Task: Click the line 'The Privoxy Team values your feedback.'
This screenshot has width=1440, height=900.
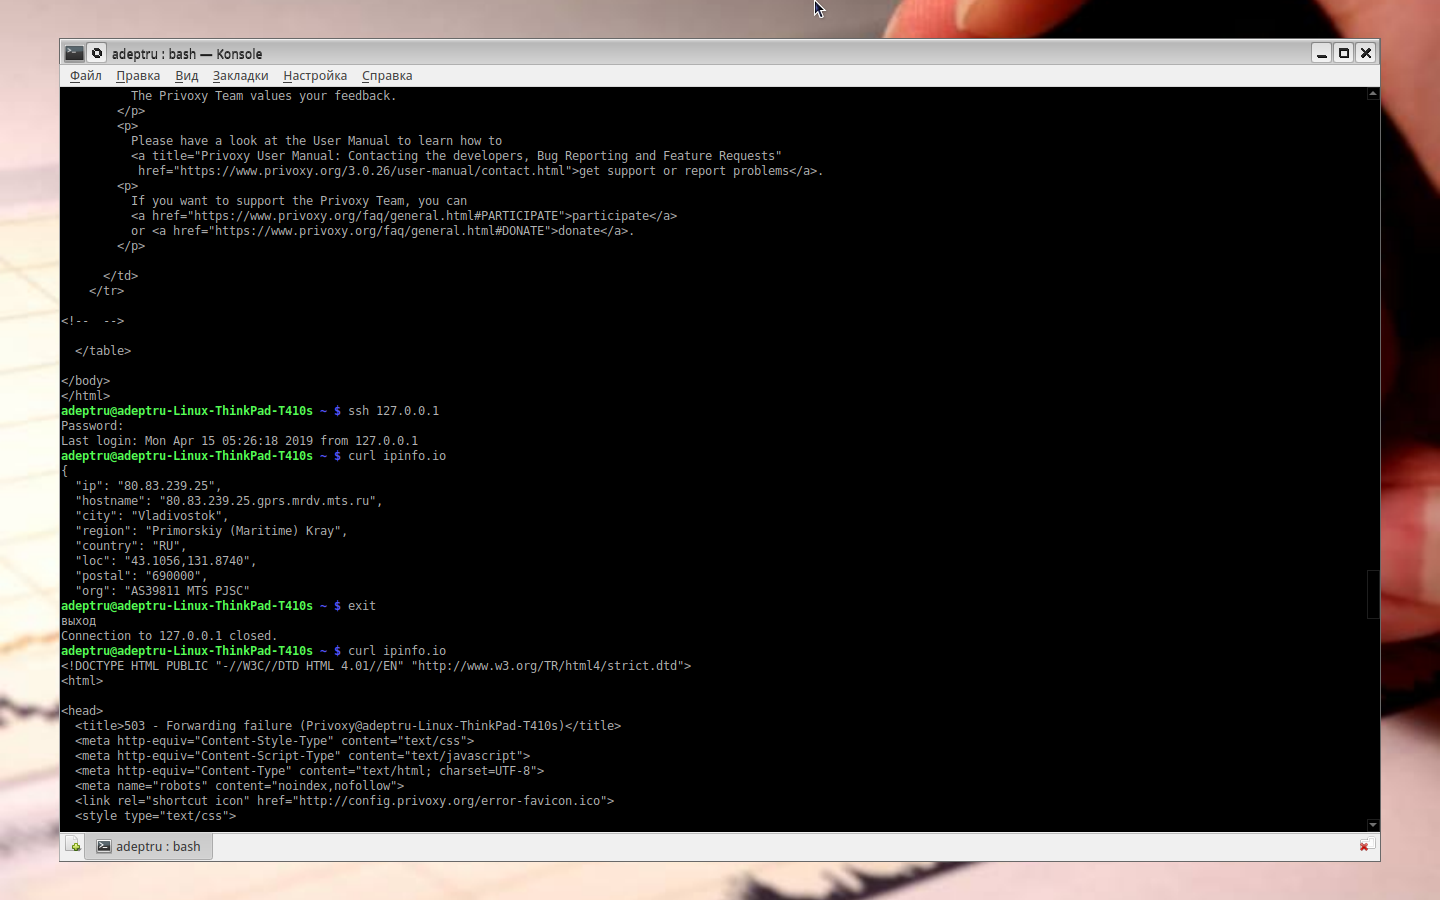Action: point(264,96)
